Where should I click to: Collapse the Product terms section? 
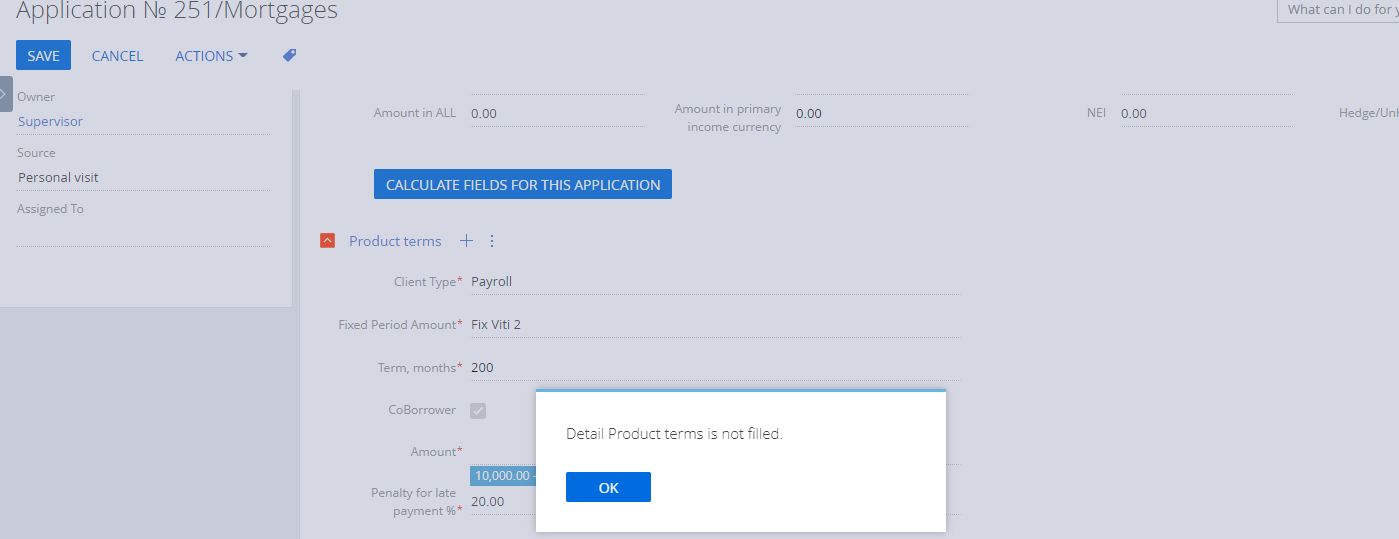click(327, 241)
